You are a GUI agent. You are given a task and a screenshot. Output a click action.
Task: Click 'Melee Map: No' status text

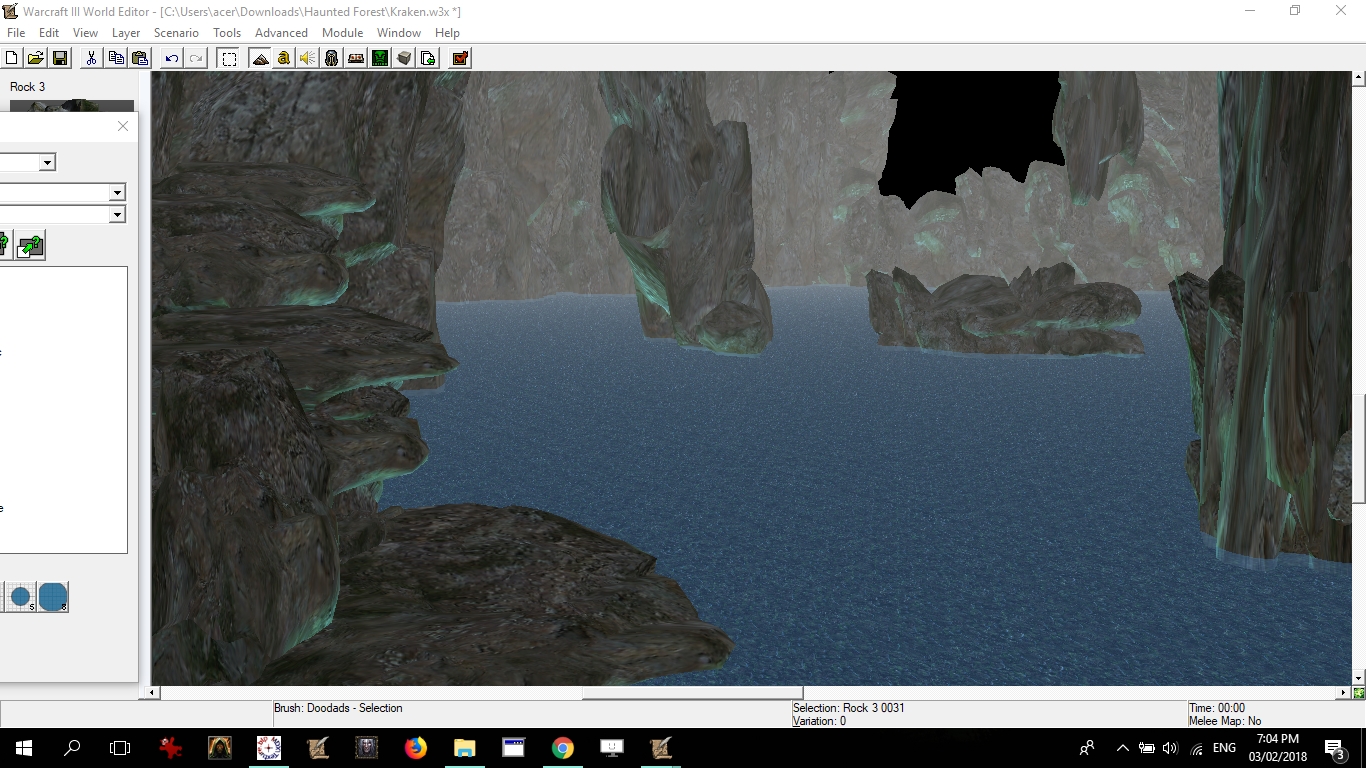tap(1225, 721)
